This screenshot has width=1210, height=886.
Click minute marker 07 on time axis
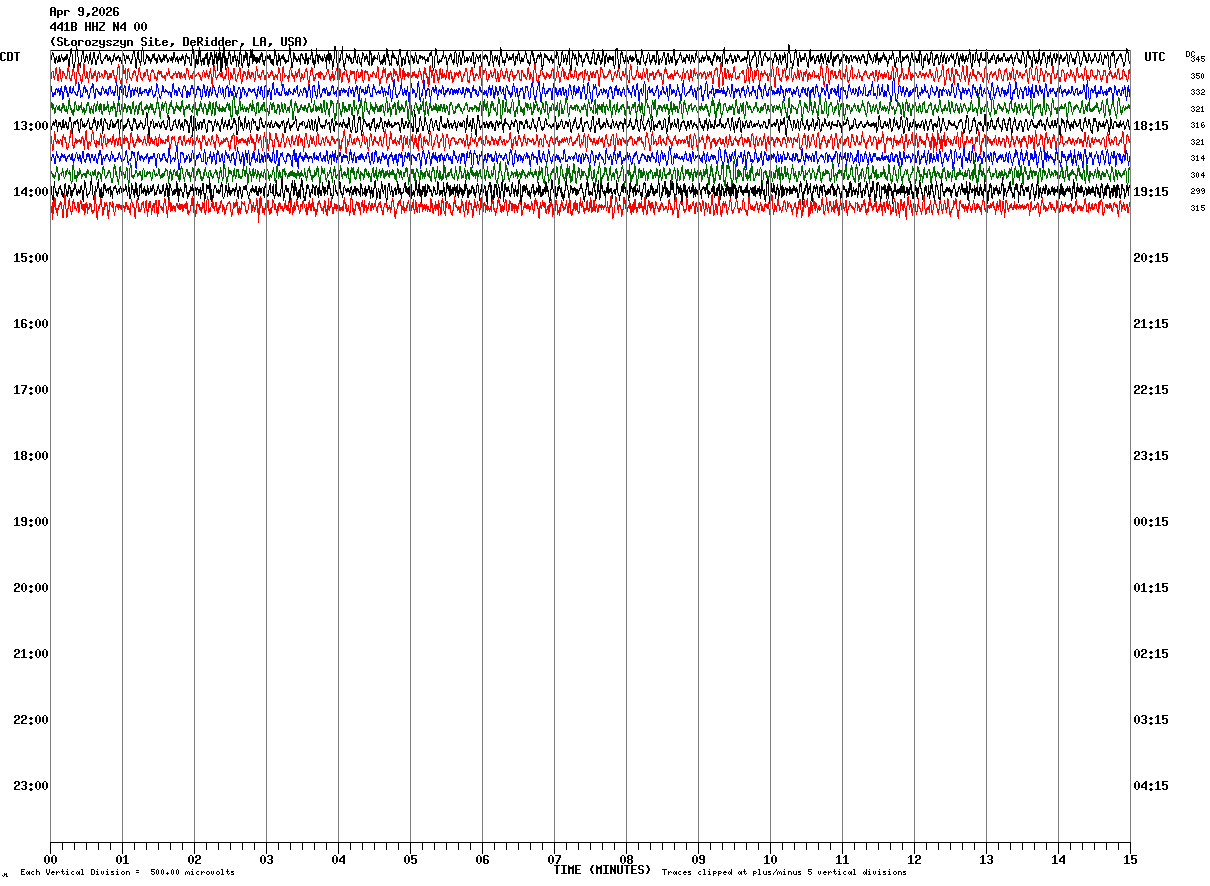pyautogui.click(x=554, y=860)
